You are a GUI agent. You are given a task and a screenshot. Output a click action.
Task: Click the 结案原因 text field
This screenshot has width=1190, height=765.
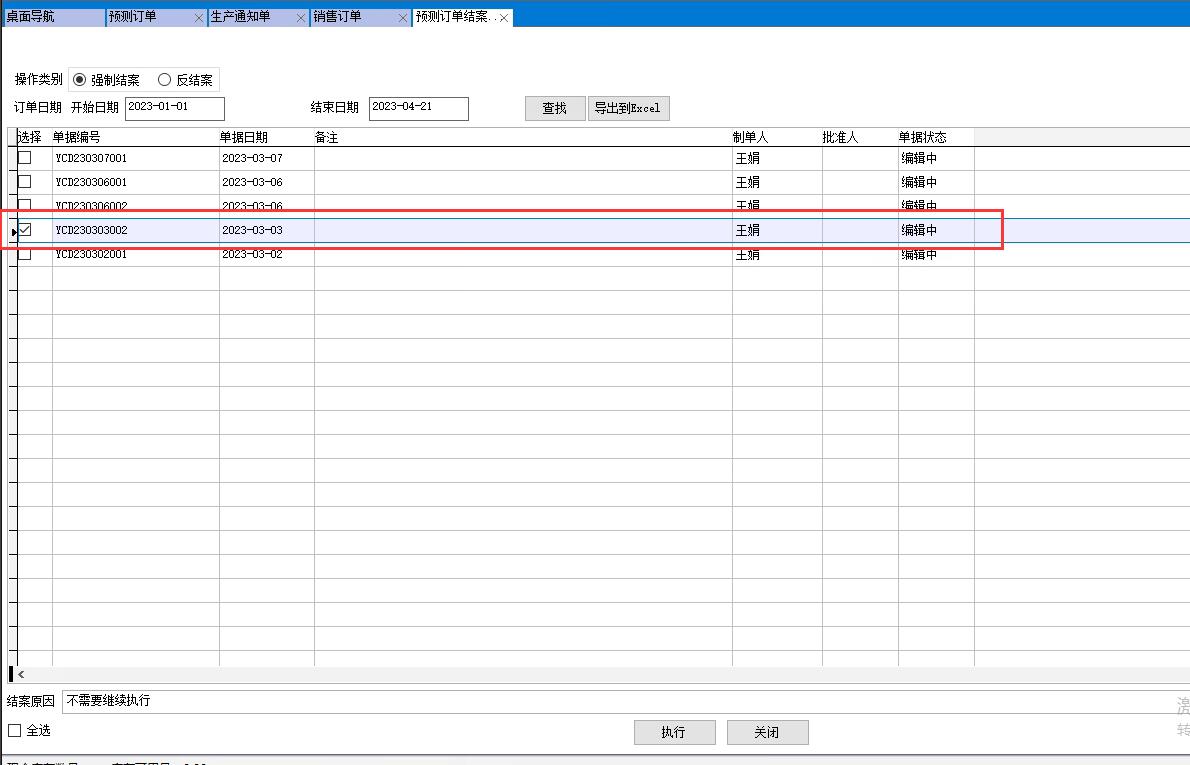(x=600, y=702)
